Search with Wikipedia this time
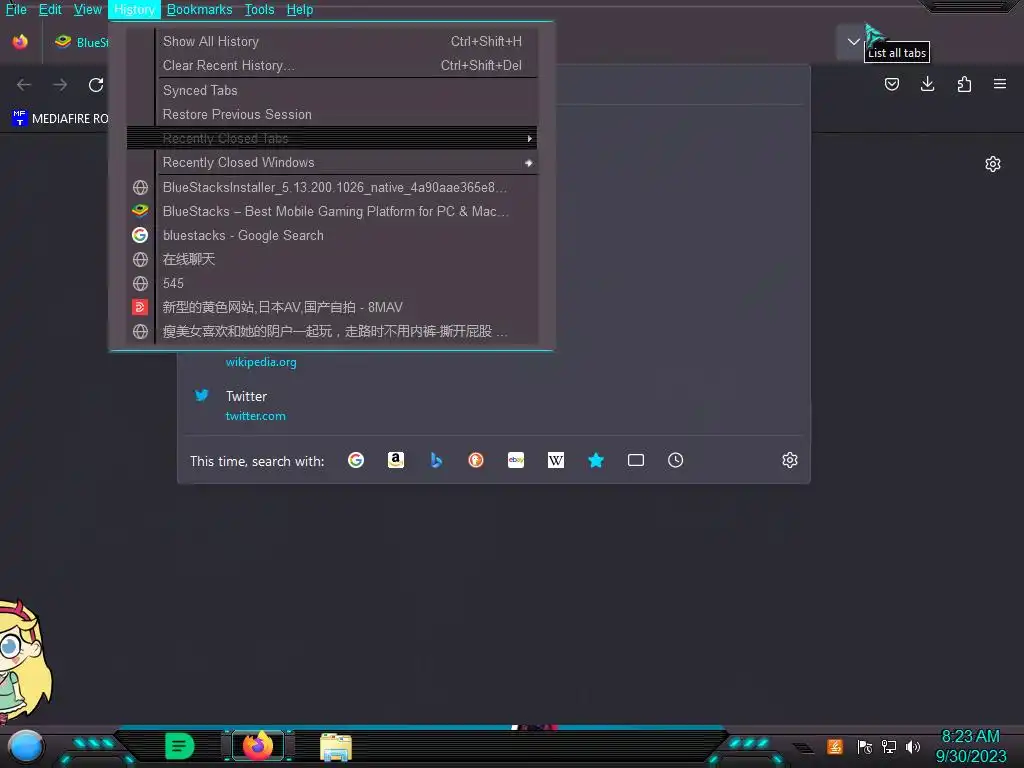This screenshot has height=768, width=1024. point(556,460)
